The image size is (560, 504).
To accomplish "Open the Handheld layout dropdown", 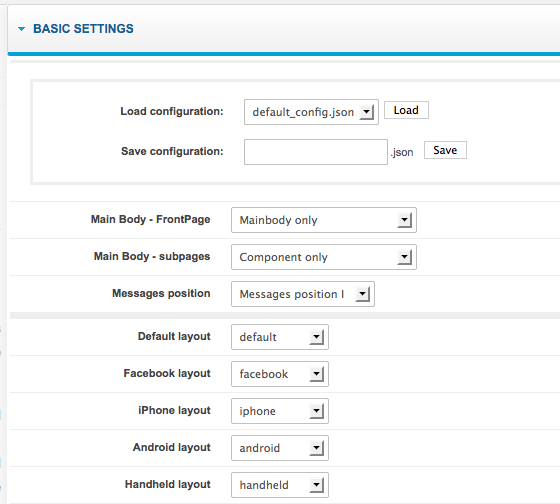I will [x=280, y=485].
